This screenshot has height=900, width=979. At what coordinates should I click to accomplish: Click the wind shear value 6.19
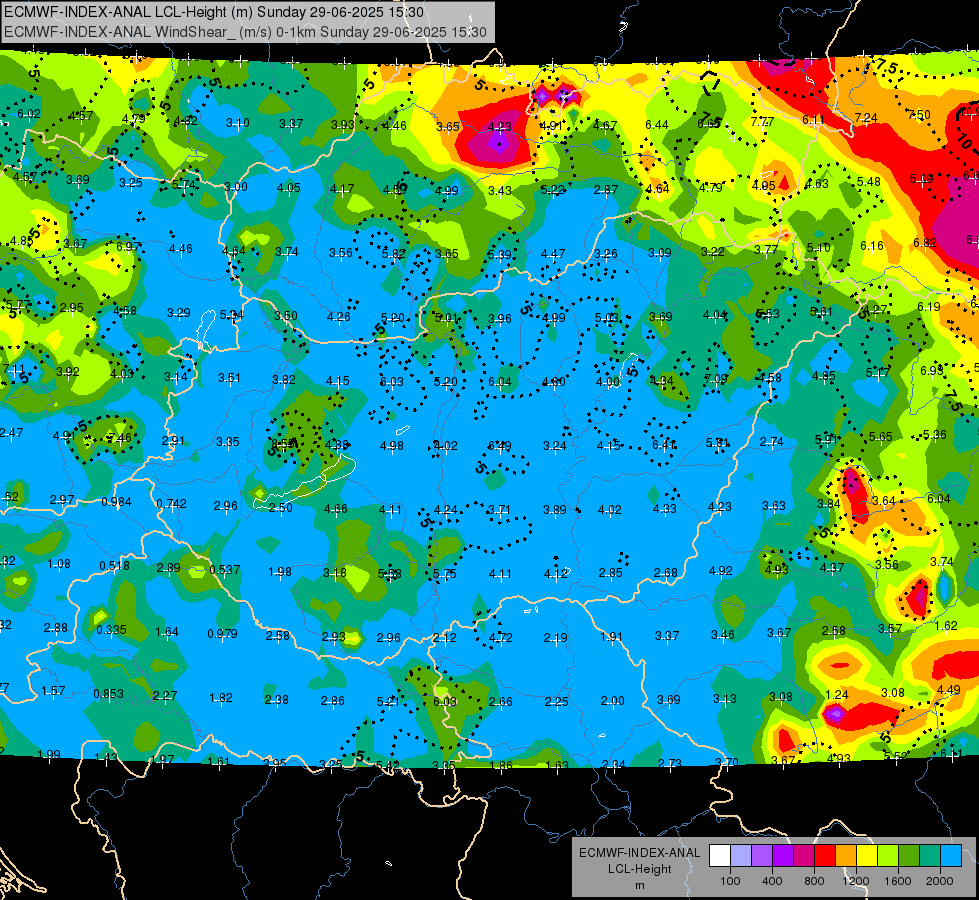(929, 307)
